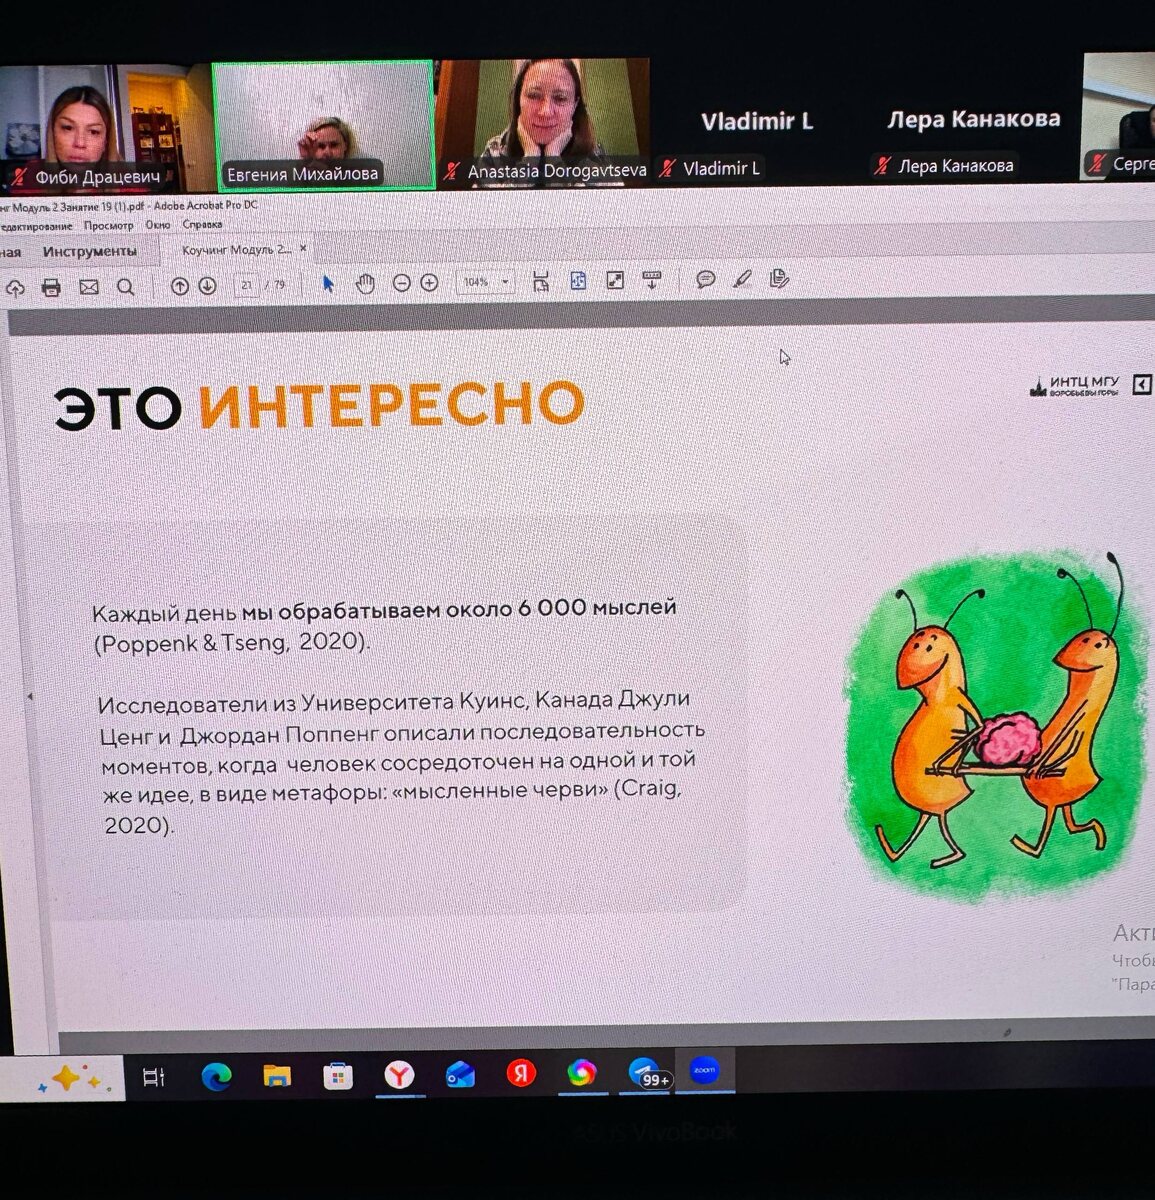Open Yandex Browser white Y icon

click(399, 1075)
